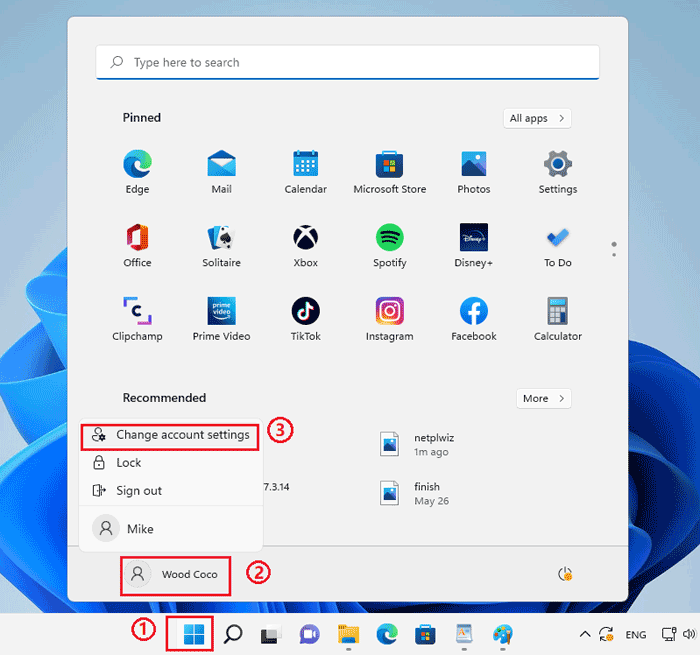Viewport: 700px width, 655px height.
Task: Open Microsoft Store from the taskbar
Action: click(425, 634)
